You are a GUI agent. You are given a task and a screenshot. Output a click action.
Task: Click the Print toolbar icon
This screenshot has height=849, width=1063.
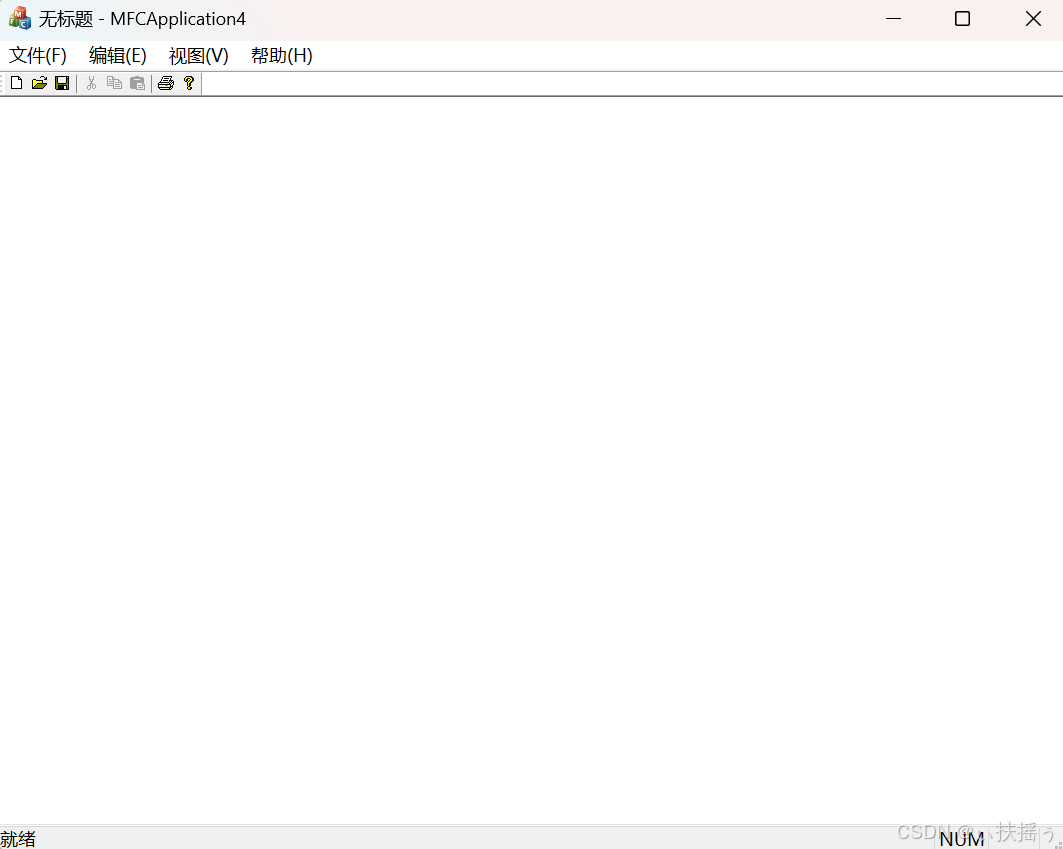coord(166,83)
